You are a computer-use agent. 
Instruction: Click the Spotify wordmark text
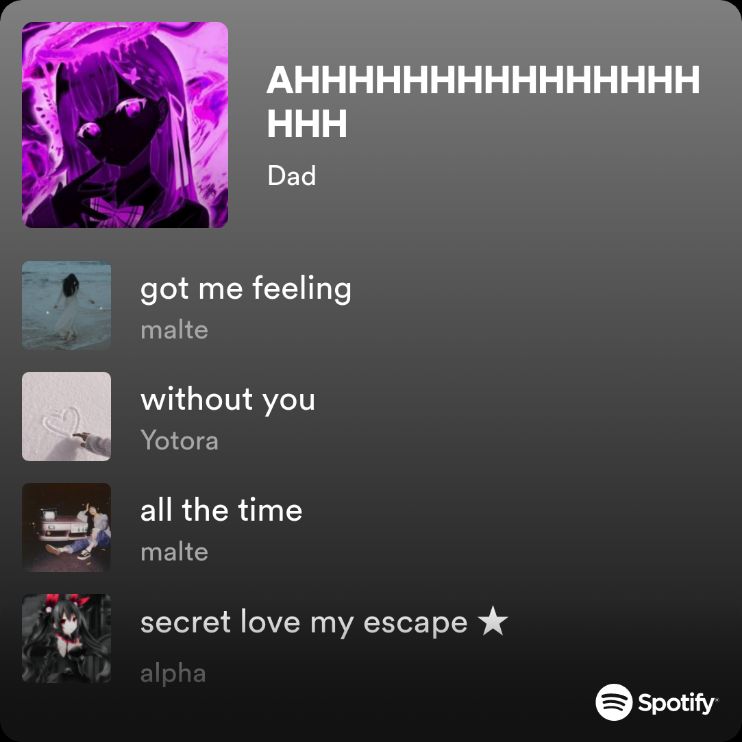click(x=677, y=704)
